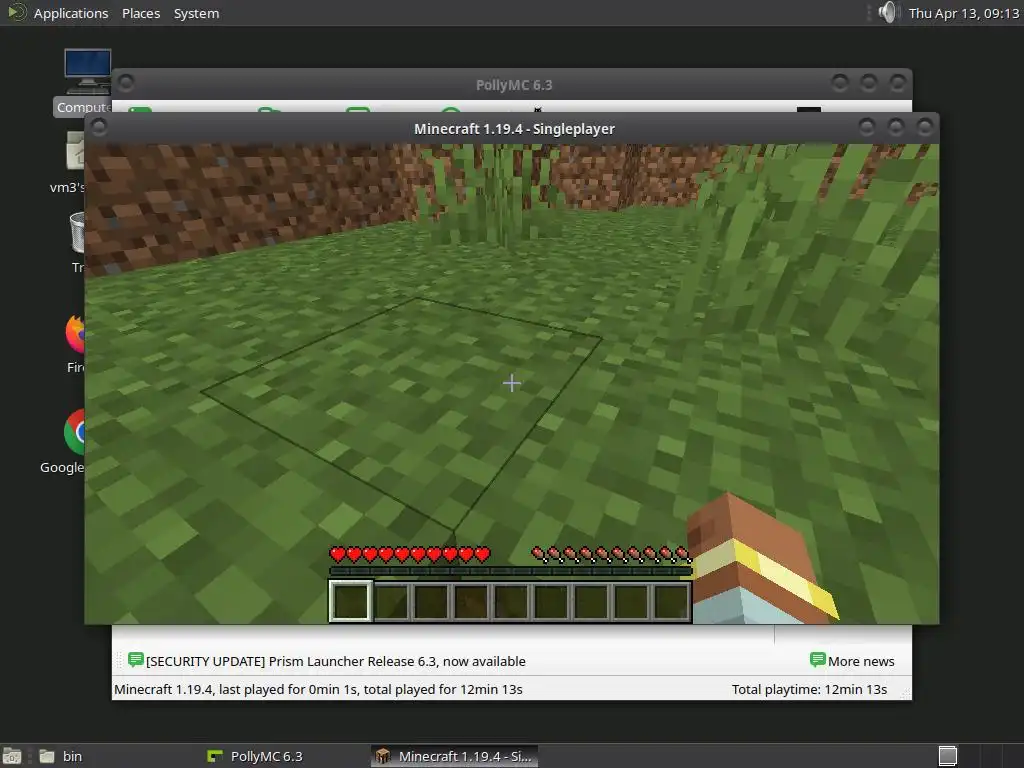
Task: Click the red health hearts bar
Action: 409,554
